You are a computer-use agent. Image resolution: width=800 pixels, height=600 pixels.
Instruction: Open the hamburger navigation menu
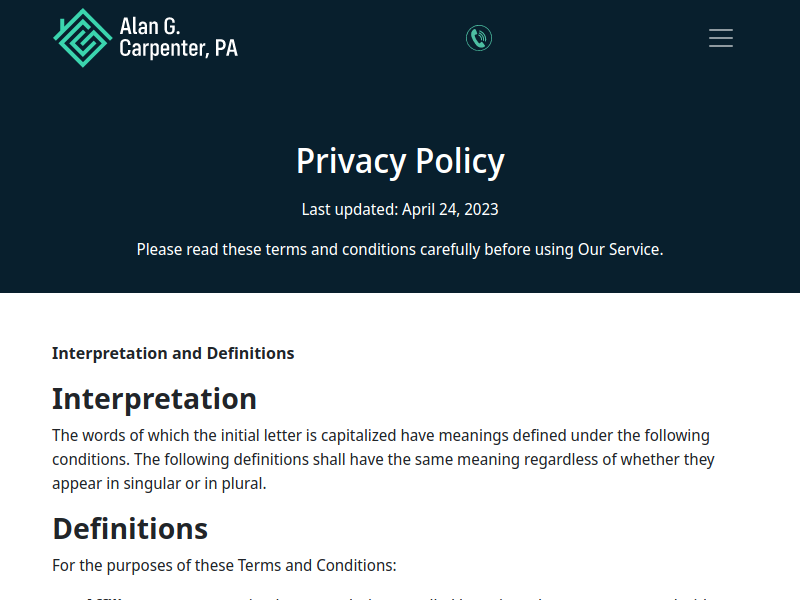(721, 37)
